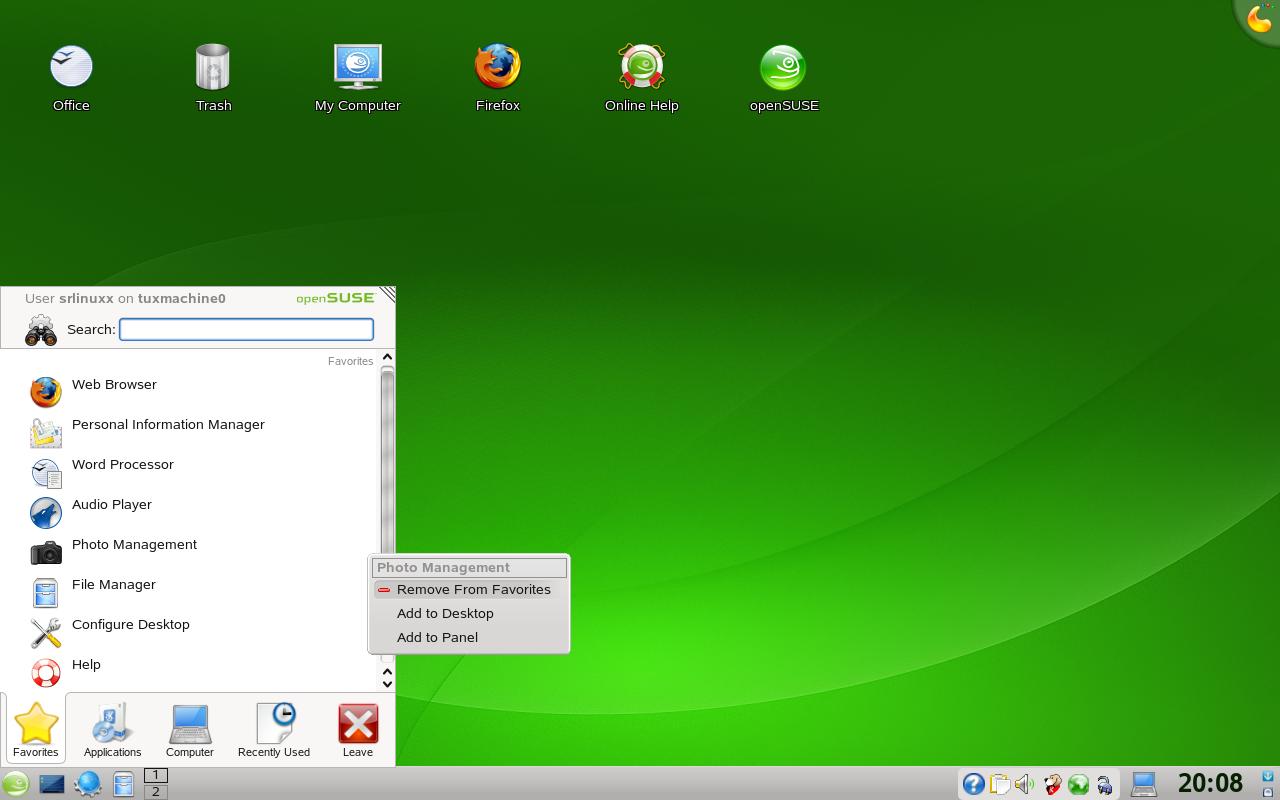Open Klipper clipboard in system tray
This screenshot has width=1280, height=800.
pyautogui.click(x=1000, y=784)
